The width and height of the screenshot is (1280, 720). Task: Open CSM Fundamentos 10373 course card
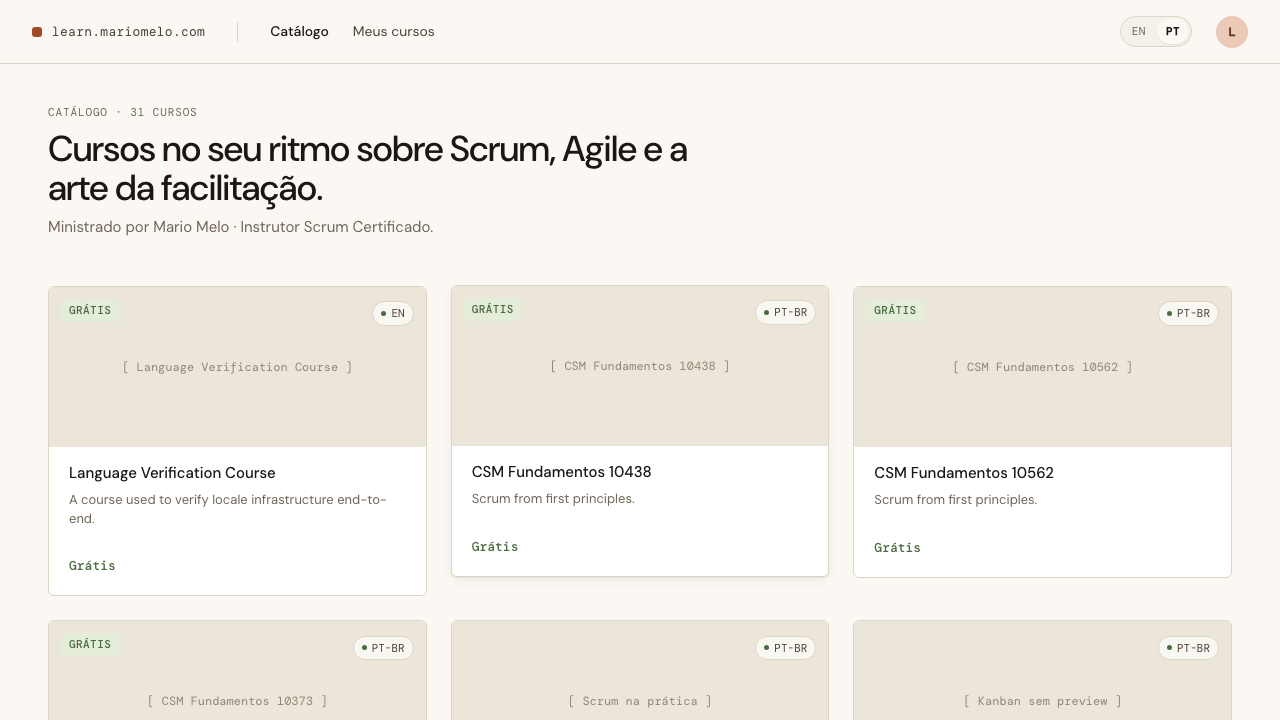point(237,670)
